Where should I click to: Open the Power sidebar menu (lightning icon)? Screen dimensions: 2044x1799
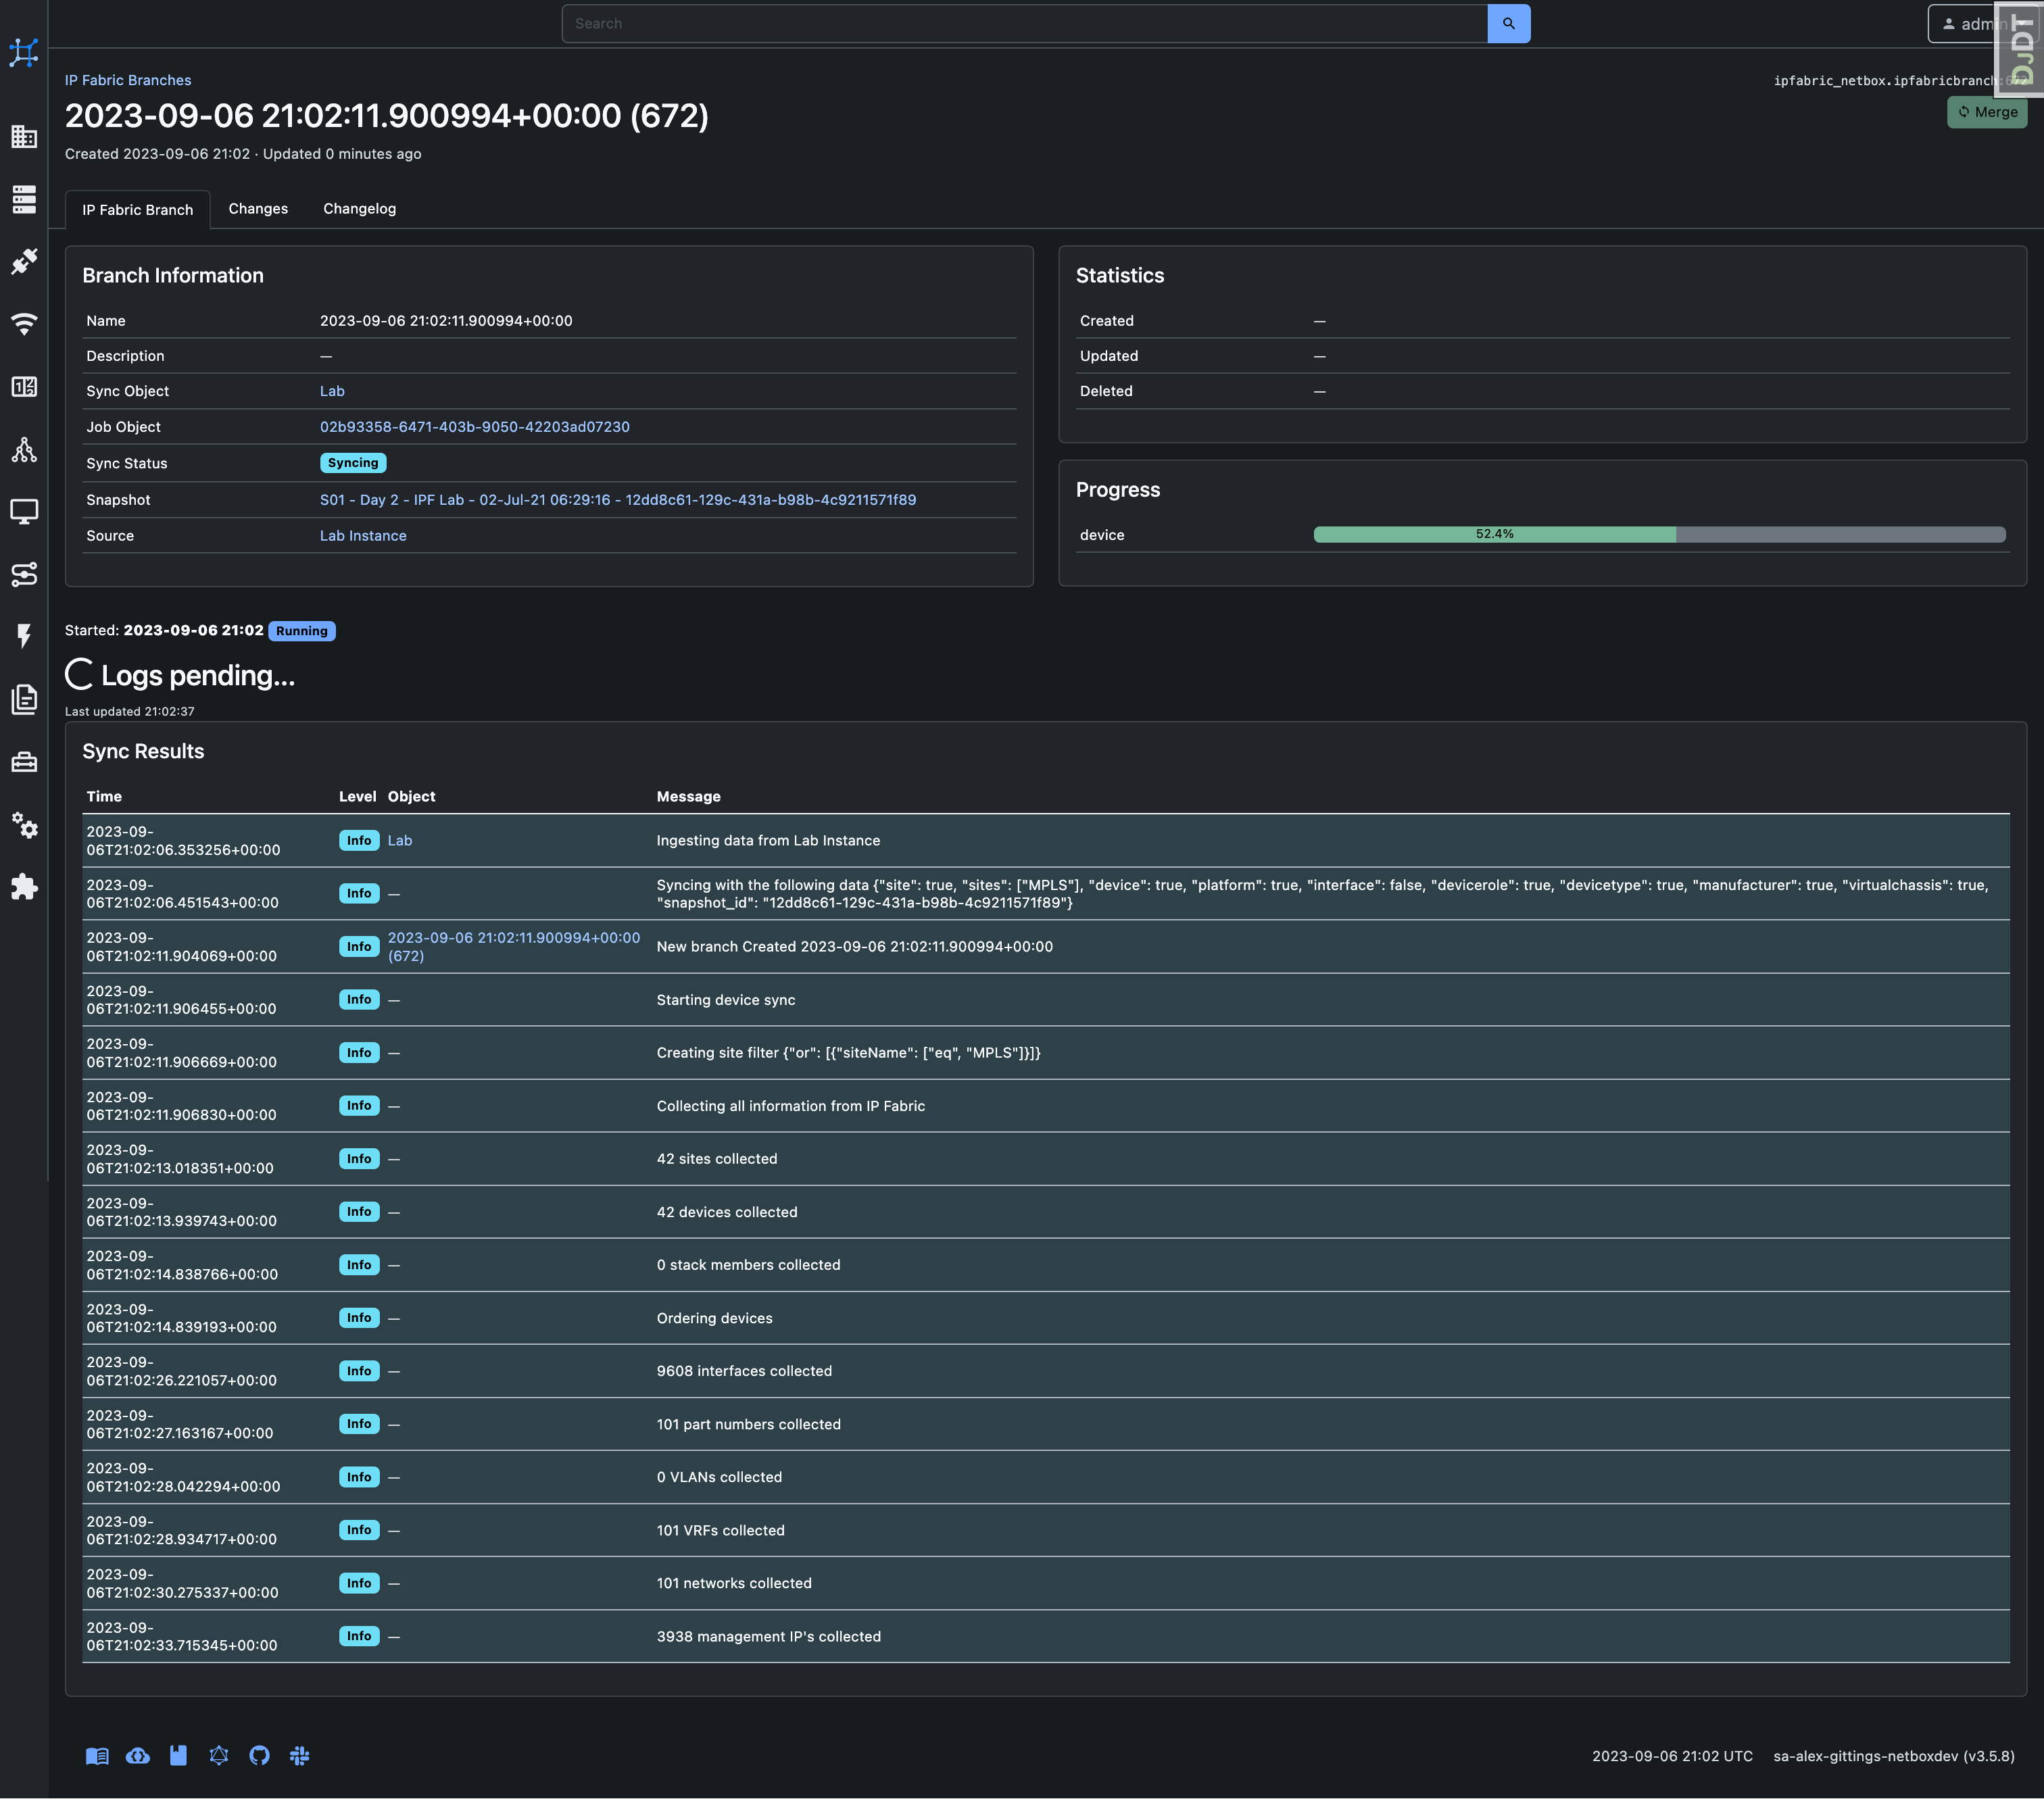24,636
